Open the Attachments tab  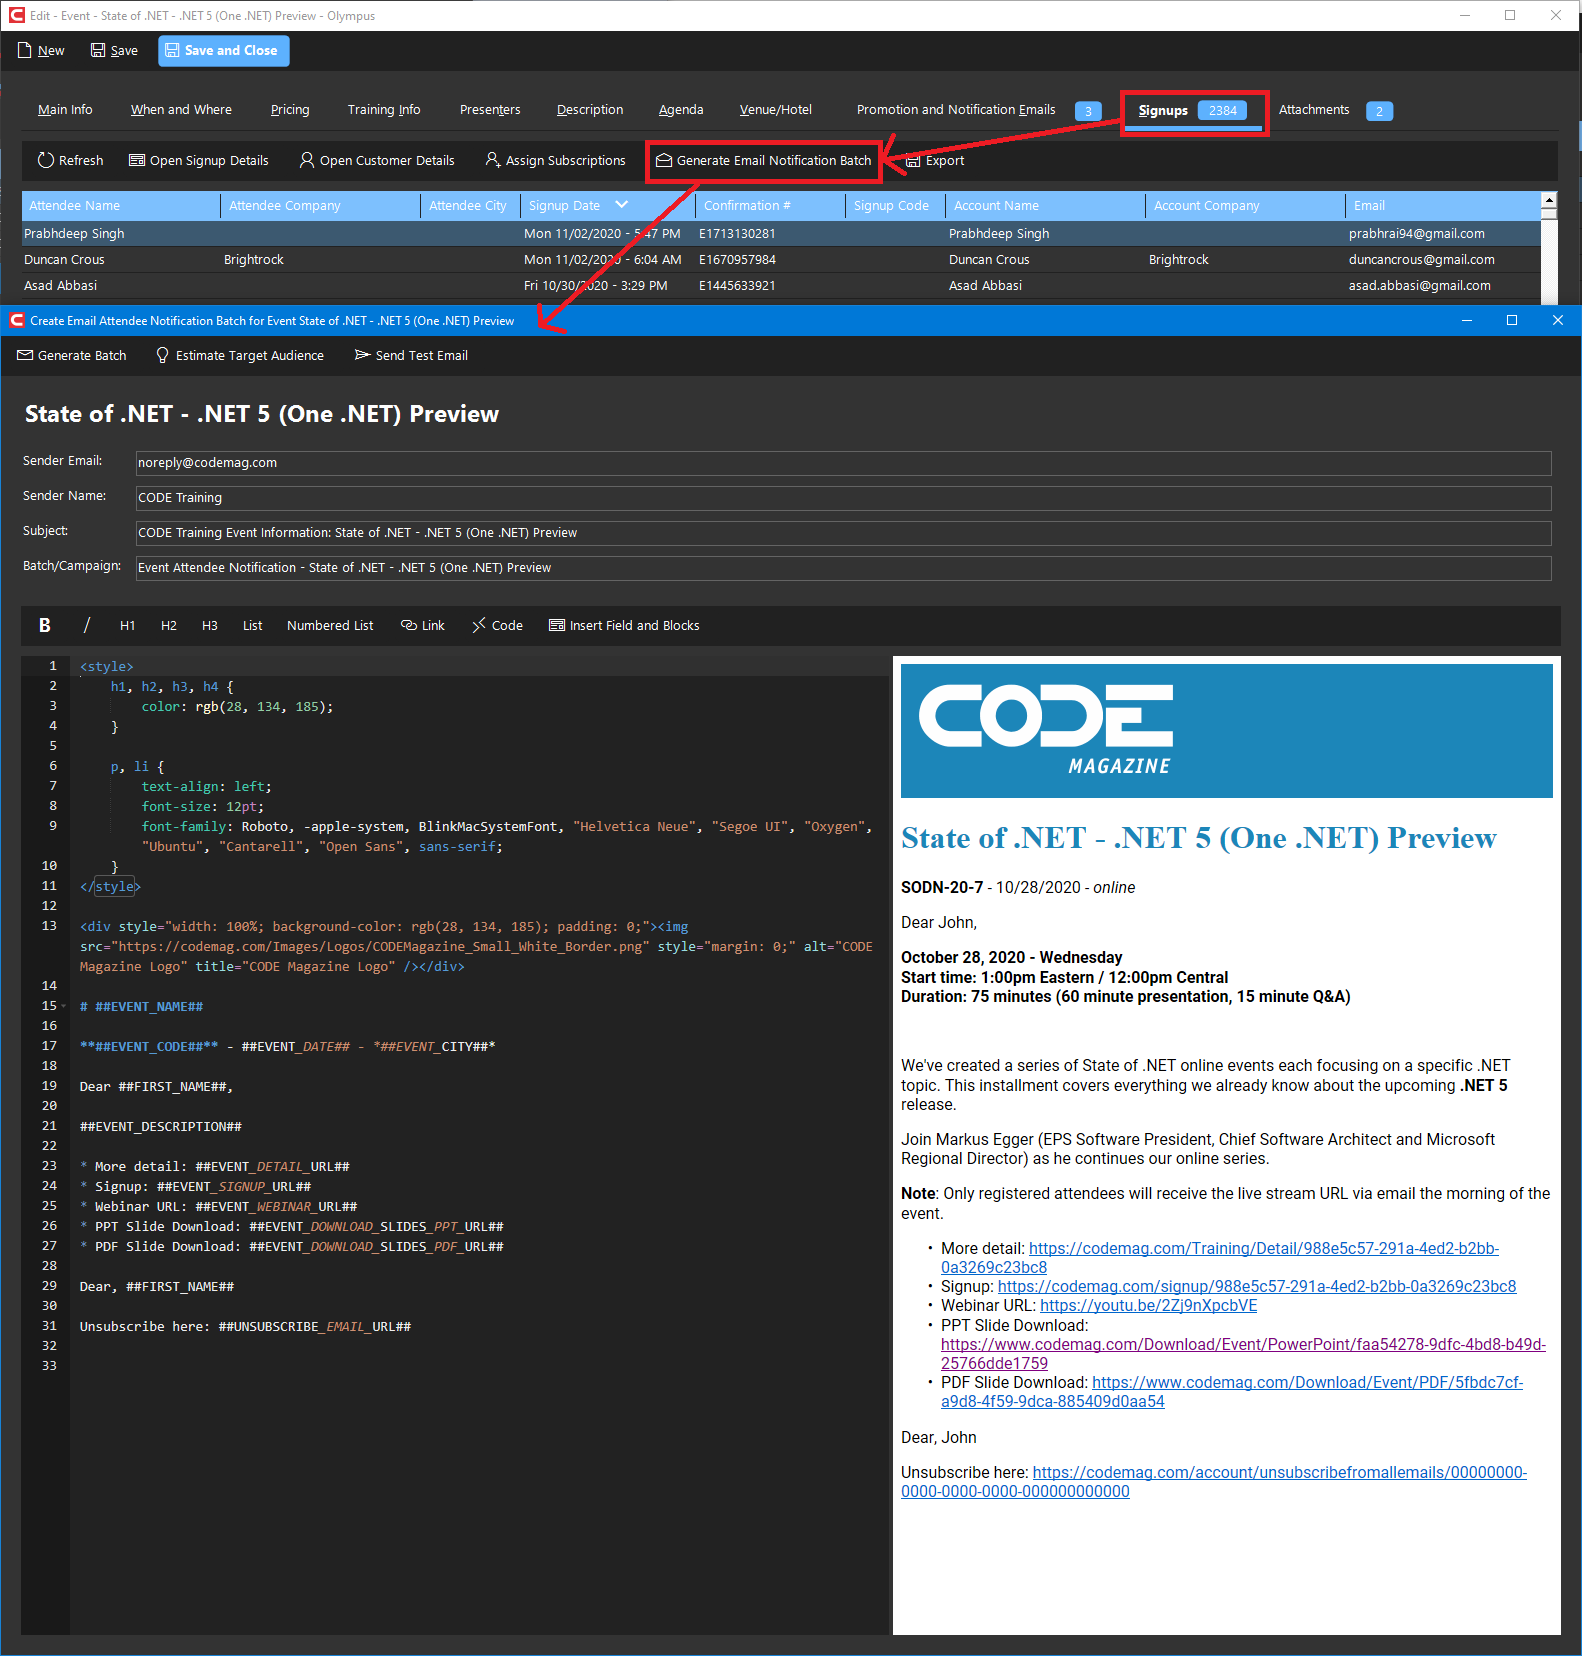click(1335, 110)
